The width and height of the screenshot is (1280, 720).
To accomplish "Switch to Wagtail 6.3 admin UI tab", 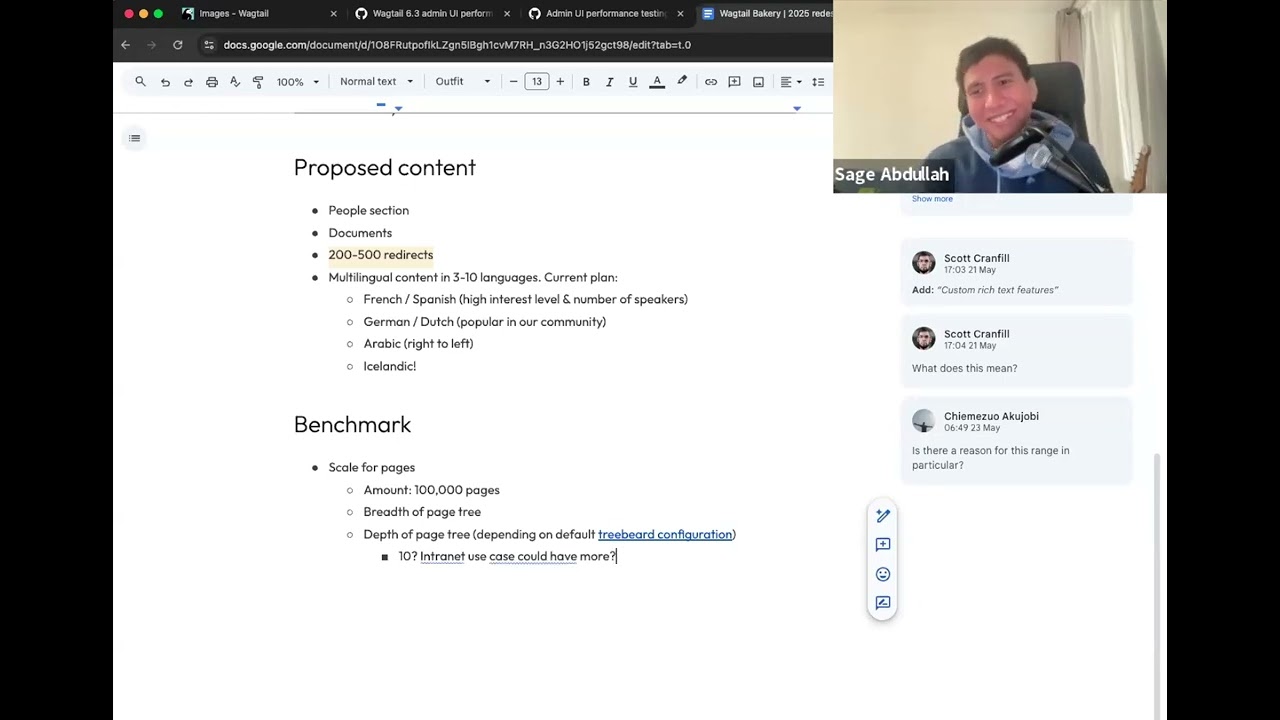I will point(432,14).
